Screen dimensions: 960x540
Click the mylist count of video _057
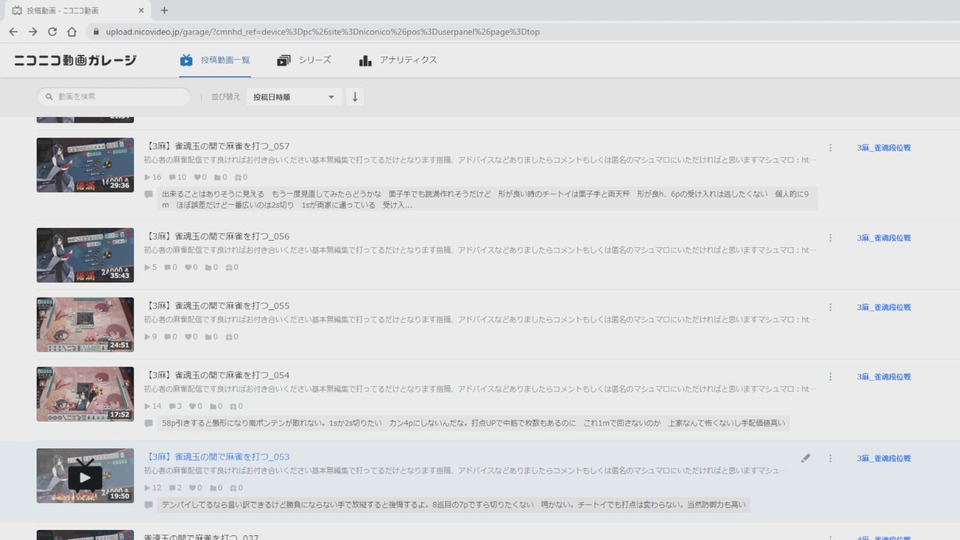(220, 177)
